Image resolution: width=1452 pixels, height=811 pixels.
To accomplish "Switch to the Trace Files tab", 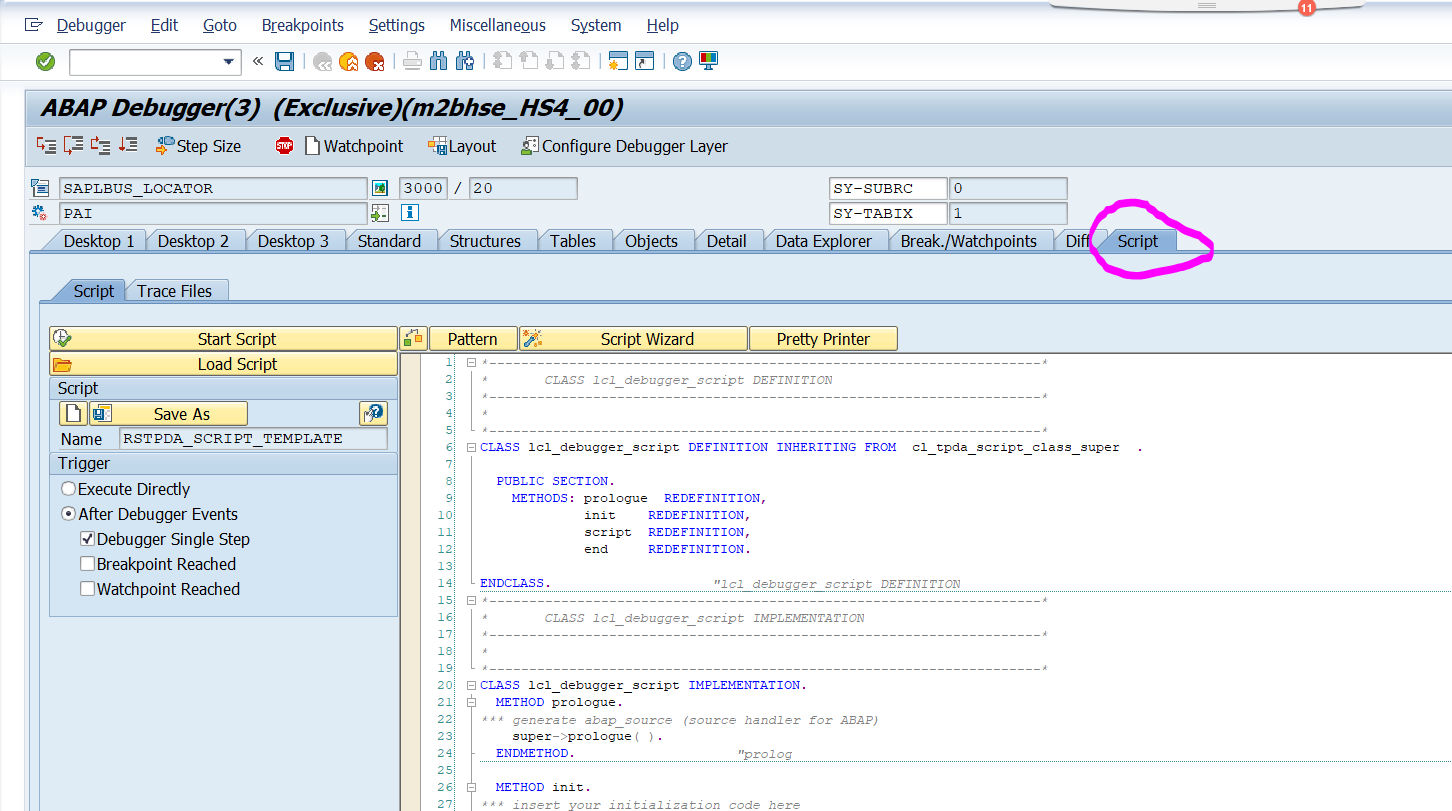I will (176, 291).
